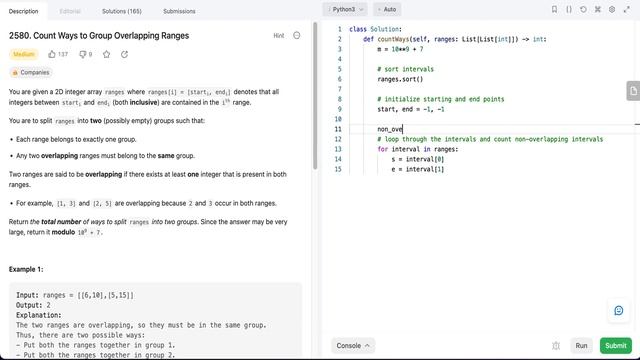Viewport: 640px width, 360px height.
Task: Open Solutions (165) tab
Action: coord(122,11)
